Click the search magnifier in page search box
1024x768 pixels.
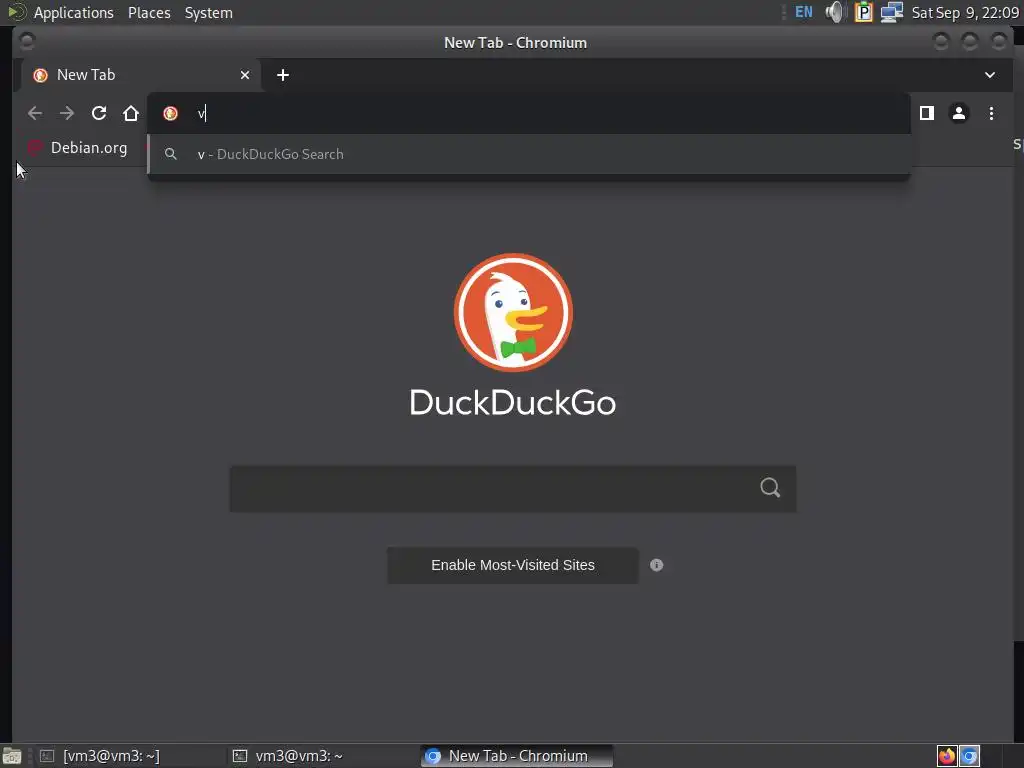(770, 487)
